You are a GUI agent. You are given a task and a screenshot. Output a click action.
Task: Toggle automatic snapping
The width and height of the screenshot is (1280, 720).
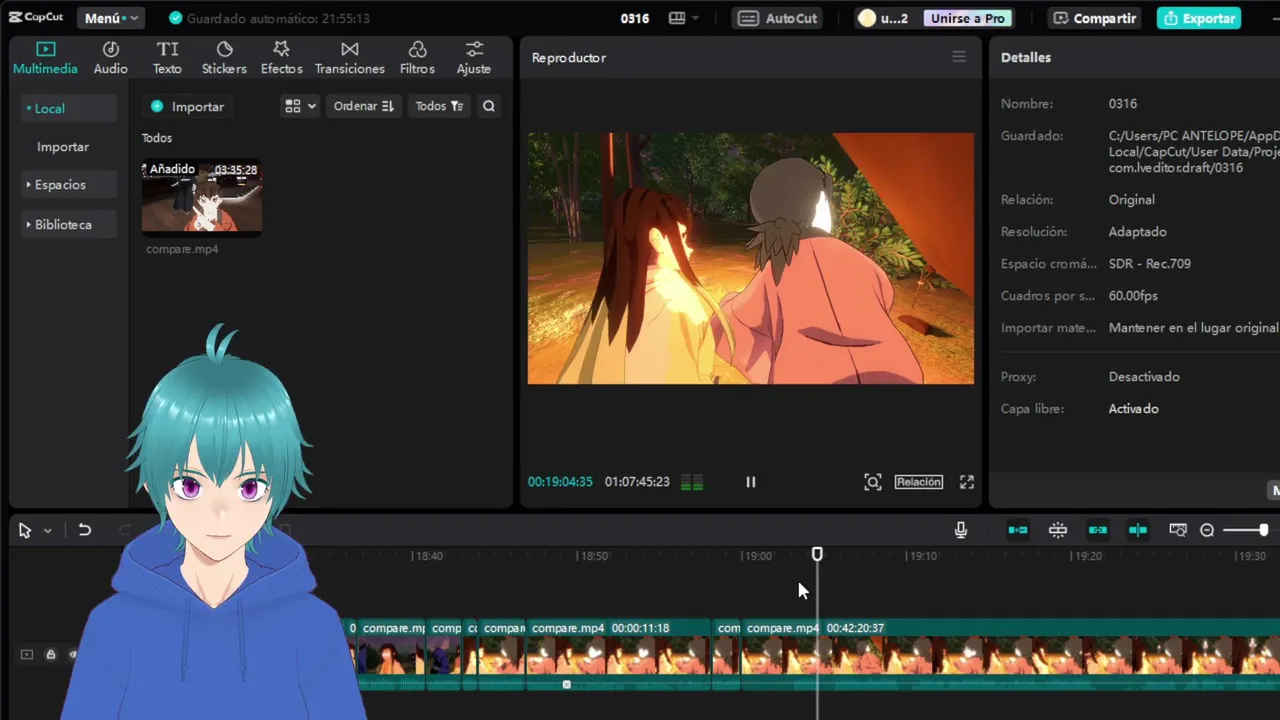(1058, 530)
